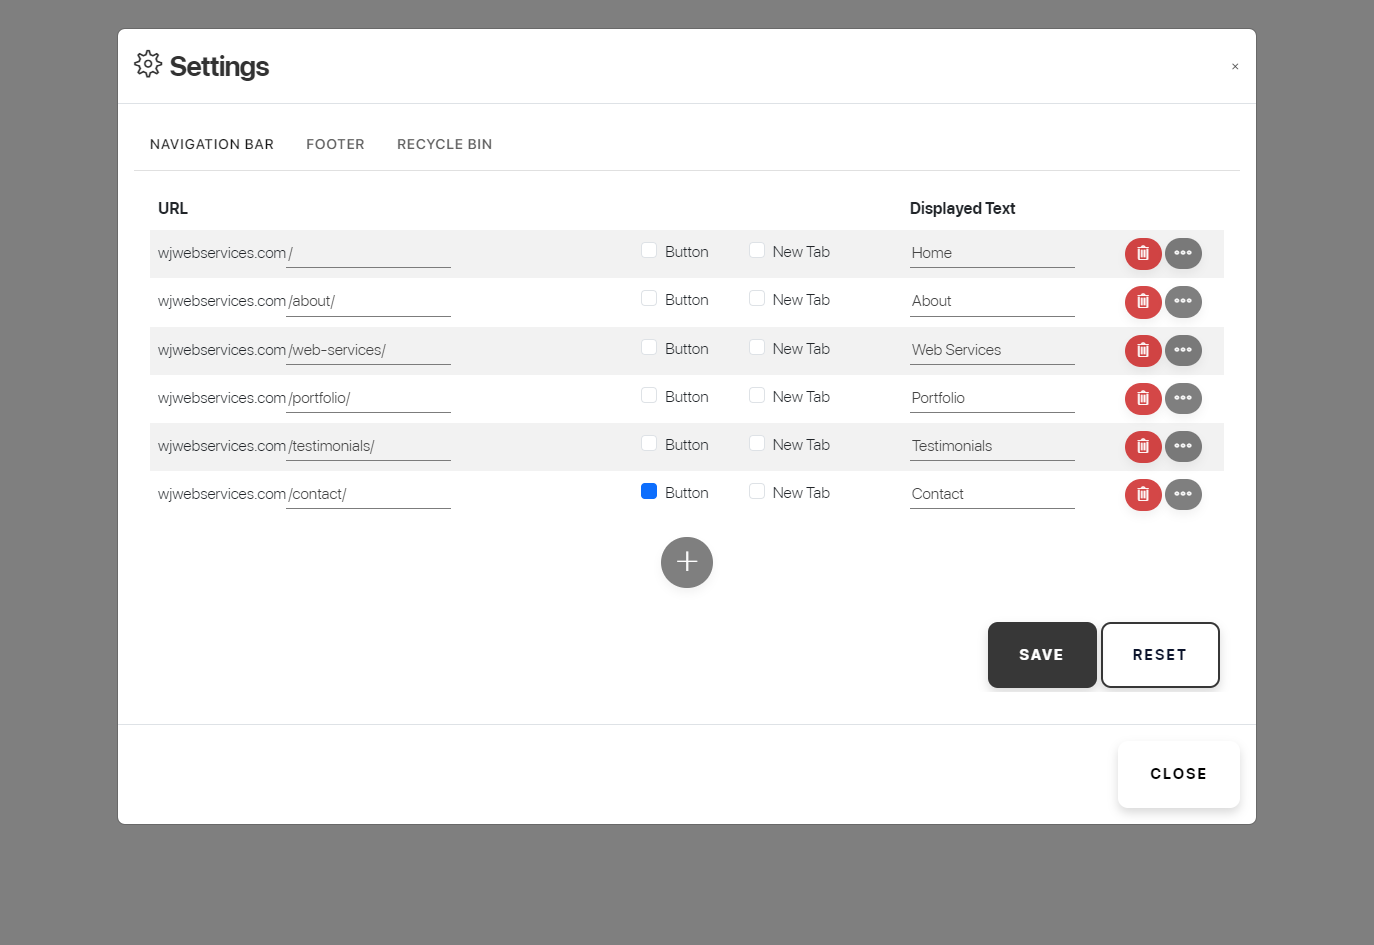Delete the Testimonials navigation row
This screenshot has width=1374, height=945.
1143,447
